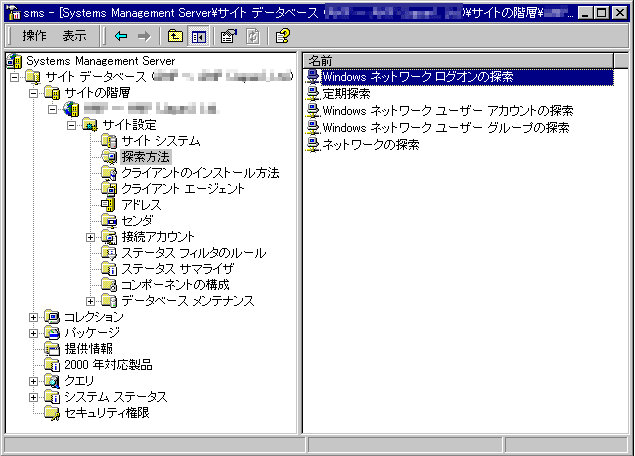Select Windows ネットワーク ユーザー アカウントの探索
This screenshot has height=456, width=635.
pos(448,111)
